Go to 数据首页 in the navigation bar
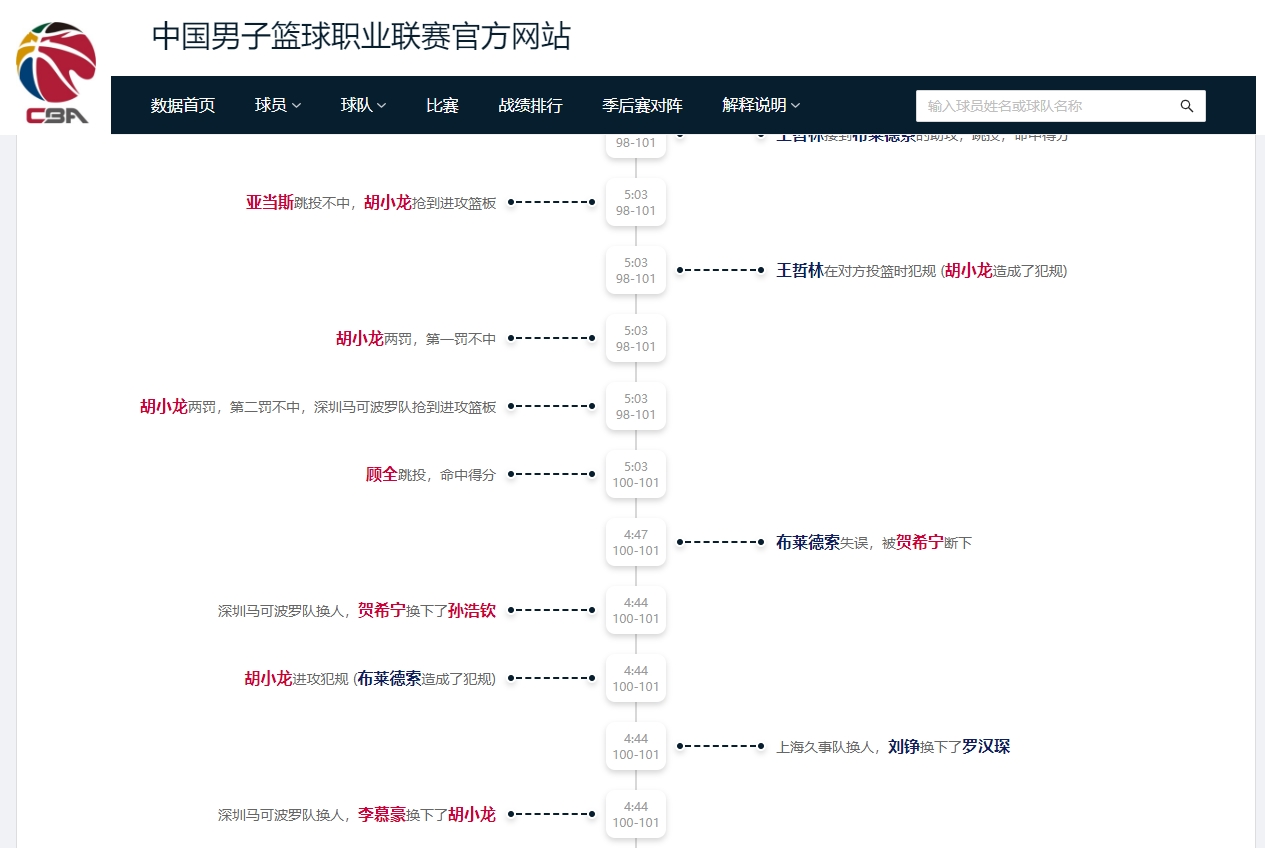 pyautogui.click(x=183, y=105)
